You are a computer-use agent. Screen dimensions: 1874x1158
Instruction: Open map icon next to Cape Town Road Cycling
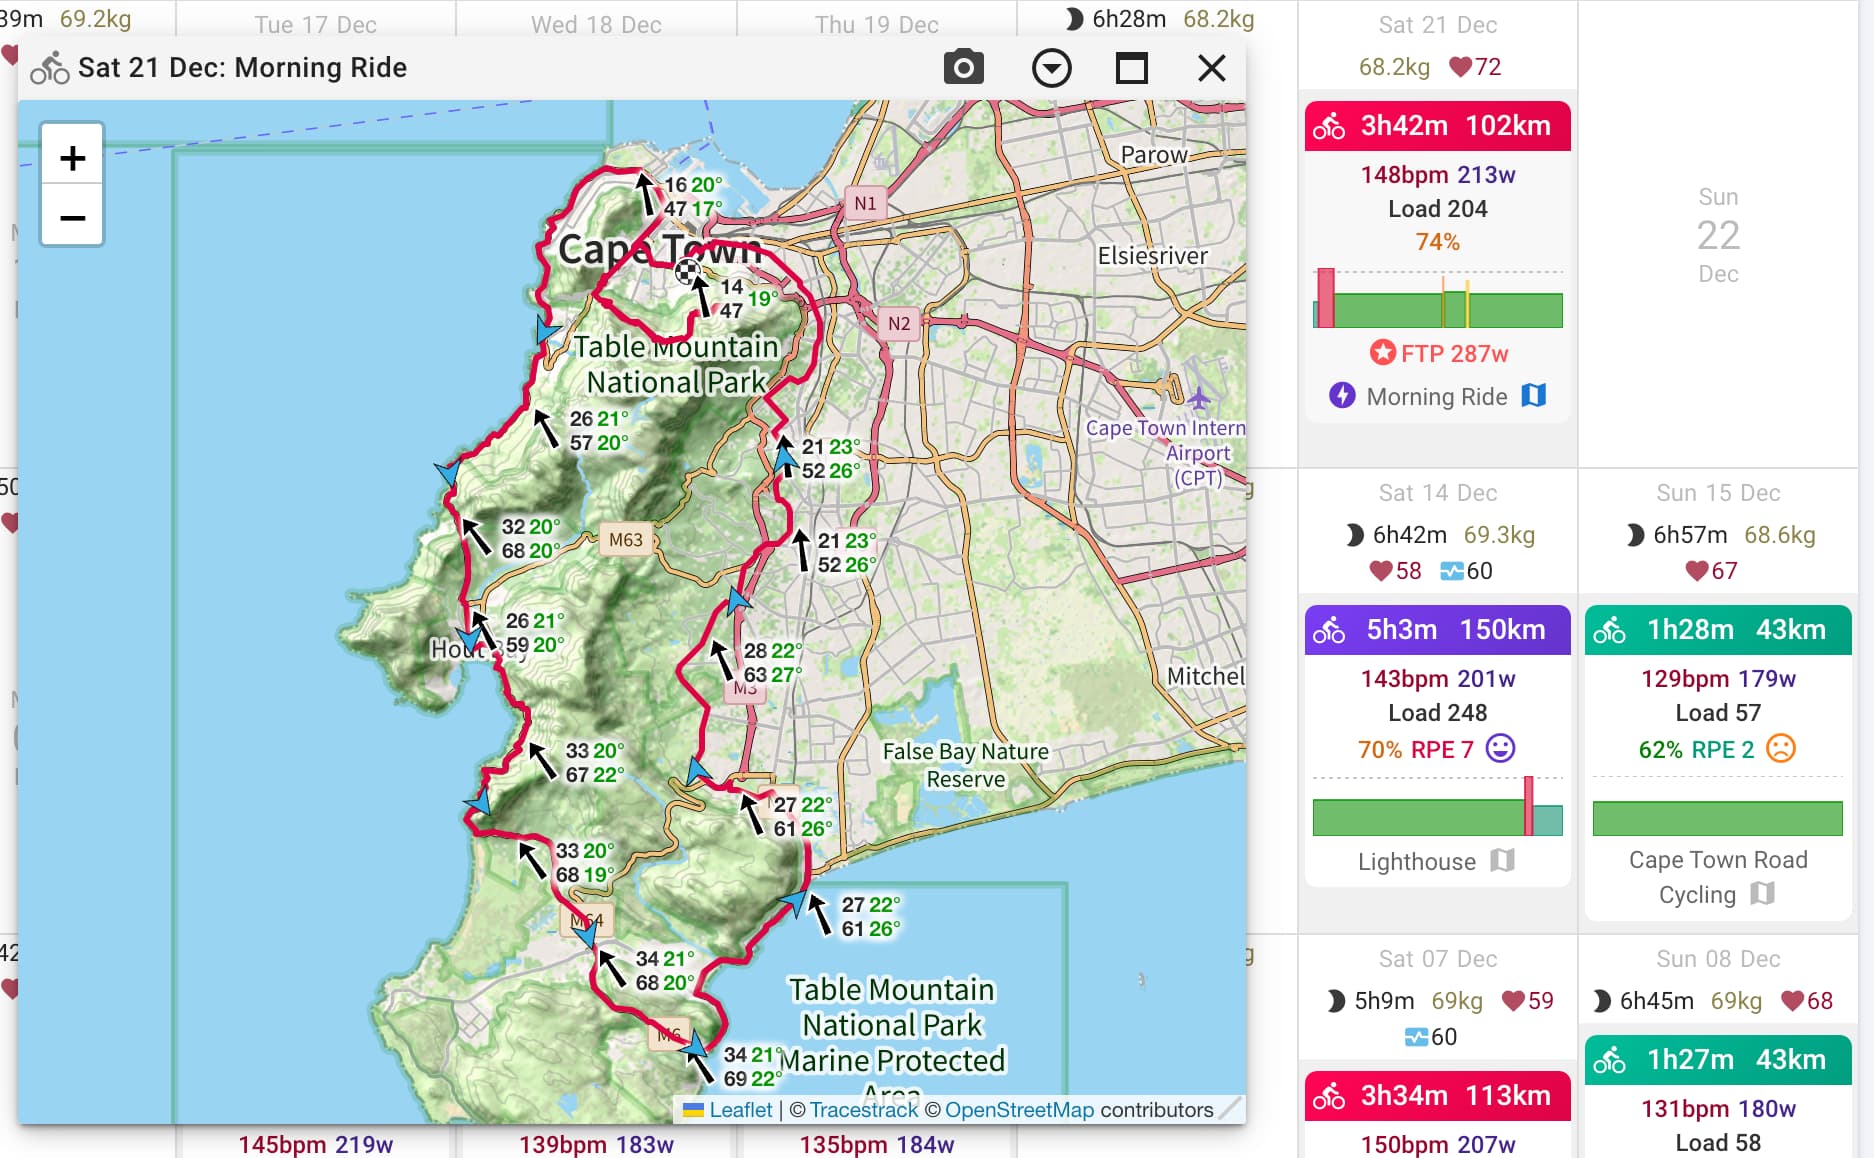tap(1762, 893)
